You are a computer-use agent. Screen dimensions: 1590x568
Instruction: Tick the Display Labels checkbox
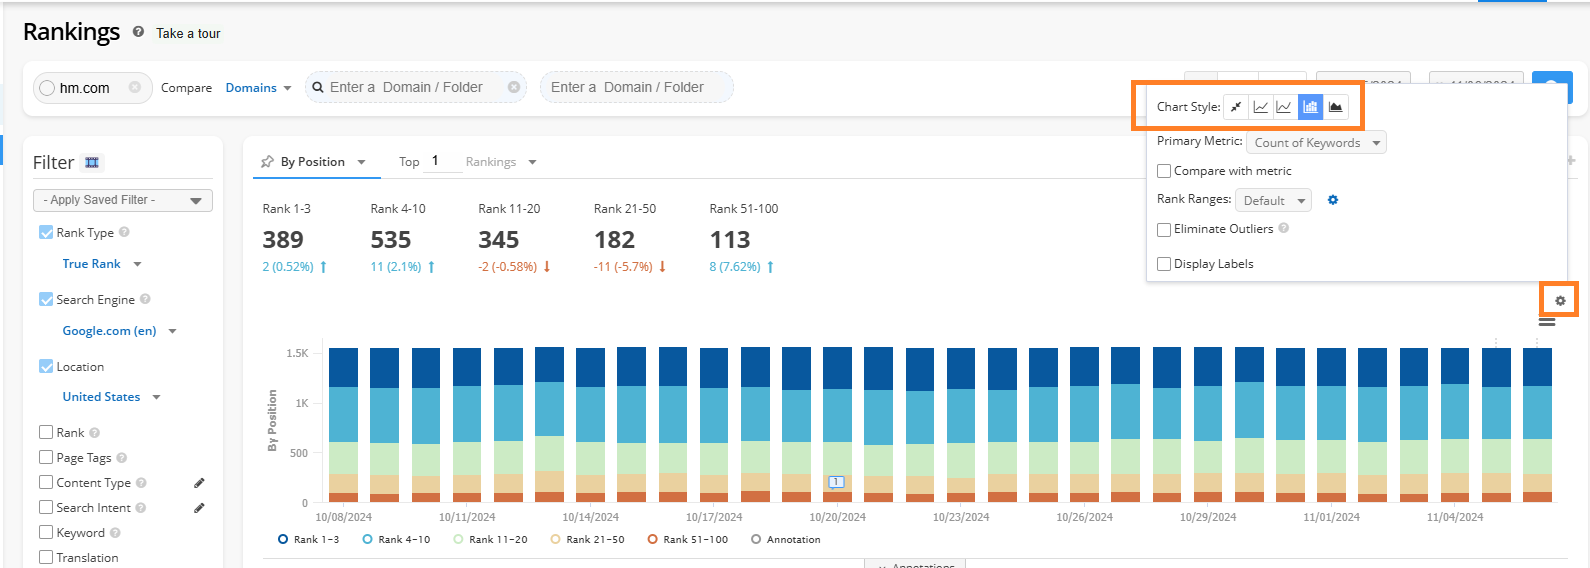coord(1164,264)
